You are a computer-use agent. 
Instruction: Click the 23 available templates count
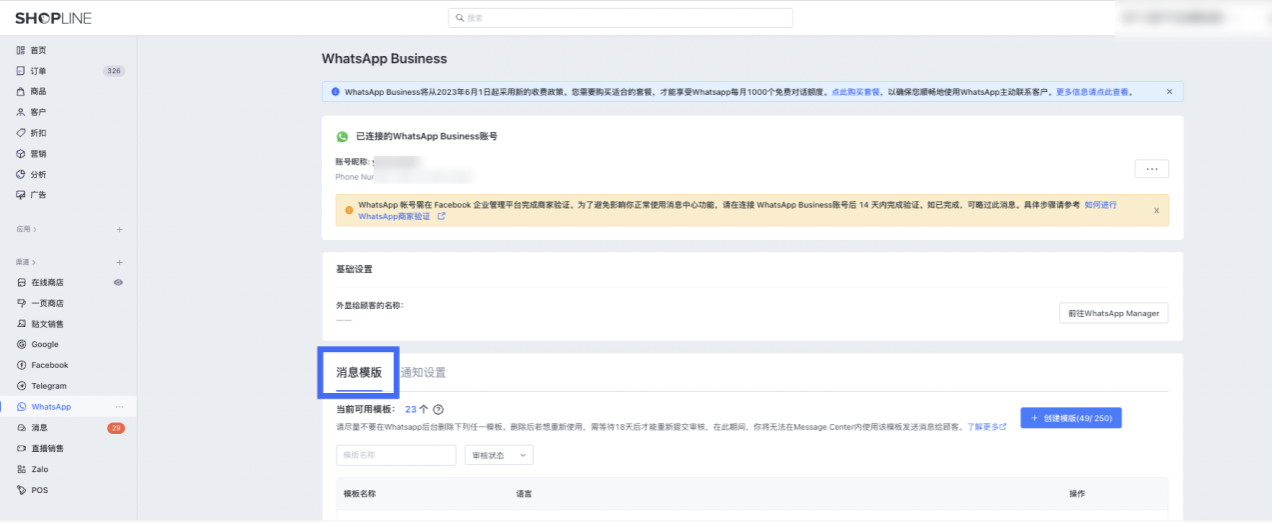(x=410, y=409)
